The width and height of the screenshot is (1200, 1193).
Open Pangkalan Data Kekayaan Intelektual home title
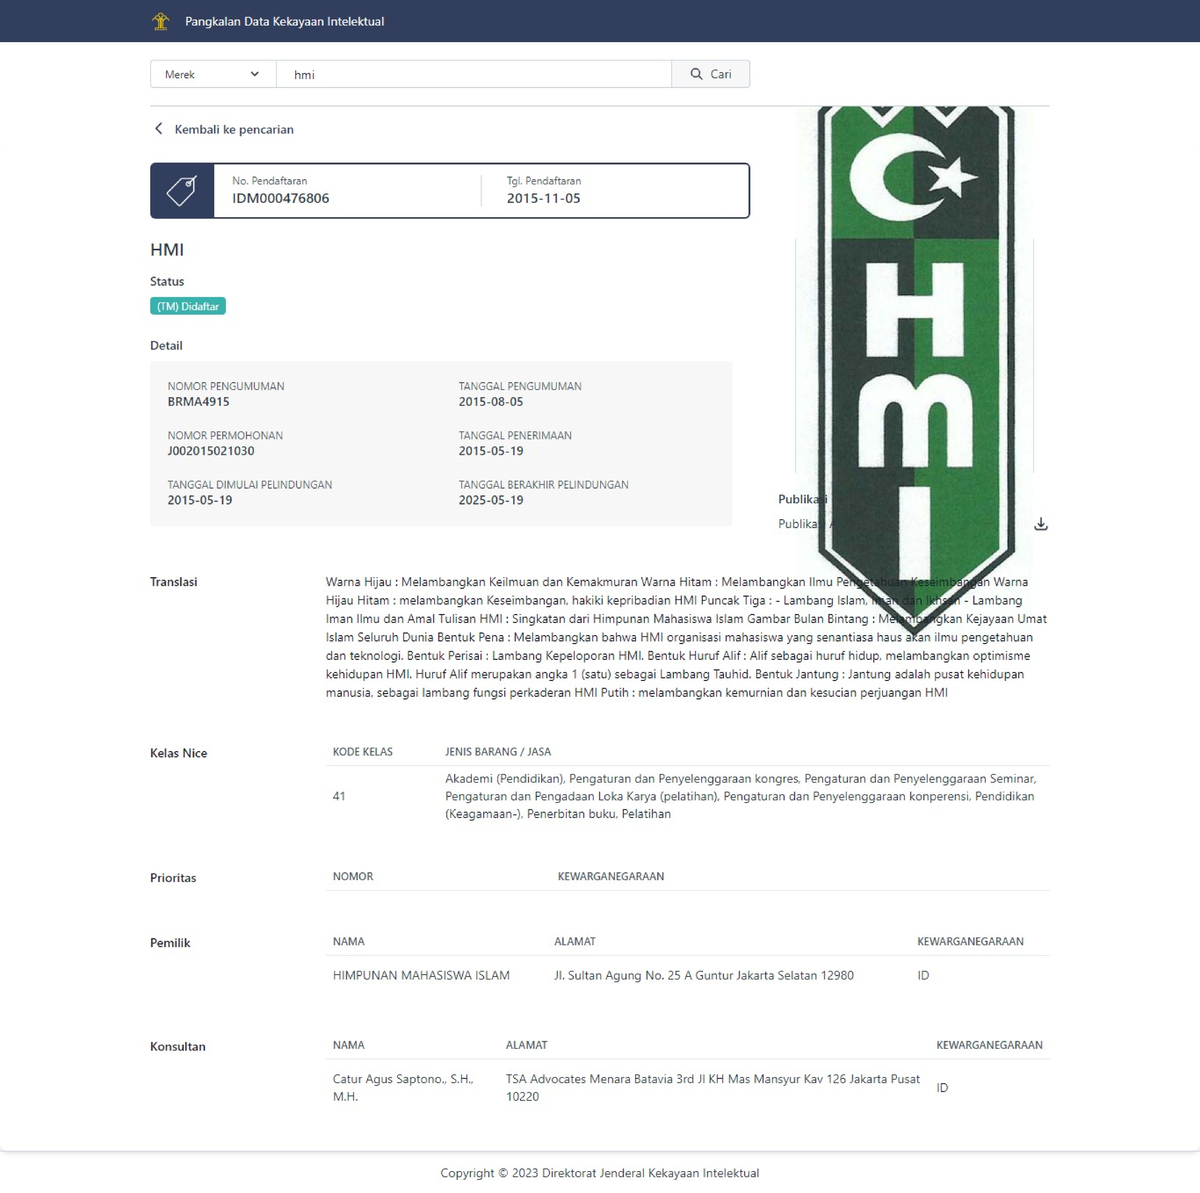(284, 21)
